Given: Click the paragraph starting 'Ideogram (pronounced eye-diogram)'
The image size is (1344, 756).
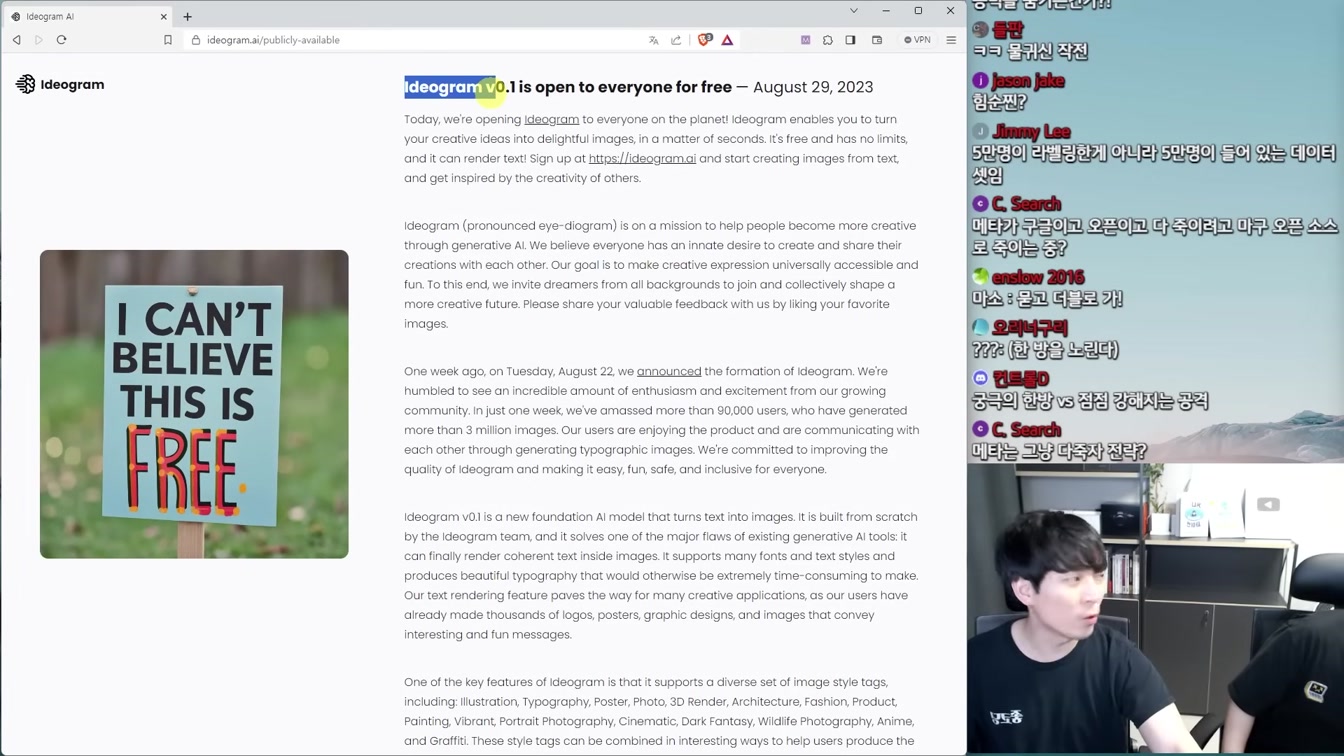Looking at the screenshot, I should (x=661, y=274).
